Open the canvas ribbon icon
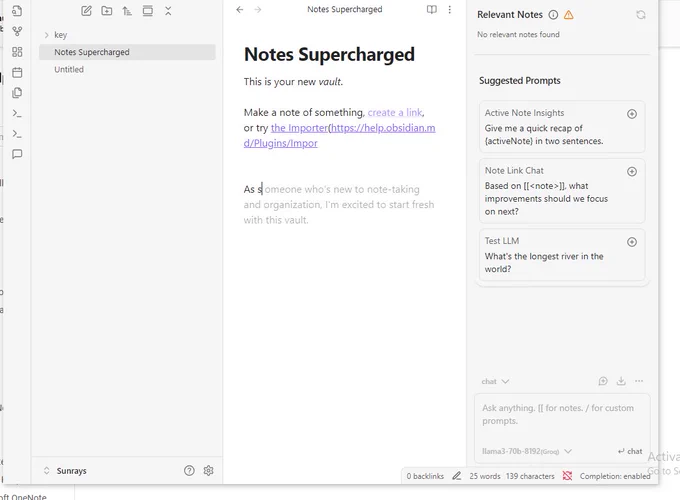This screenshot has height=500, width=680. point(17,52)
